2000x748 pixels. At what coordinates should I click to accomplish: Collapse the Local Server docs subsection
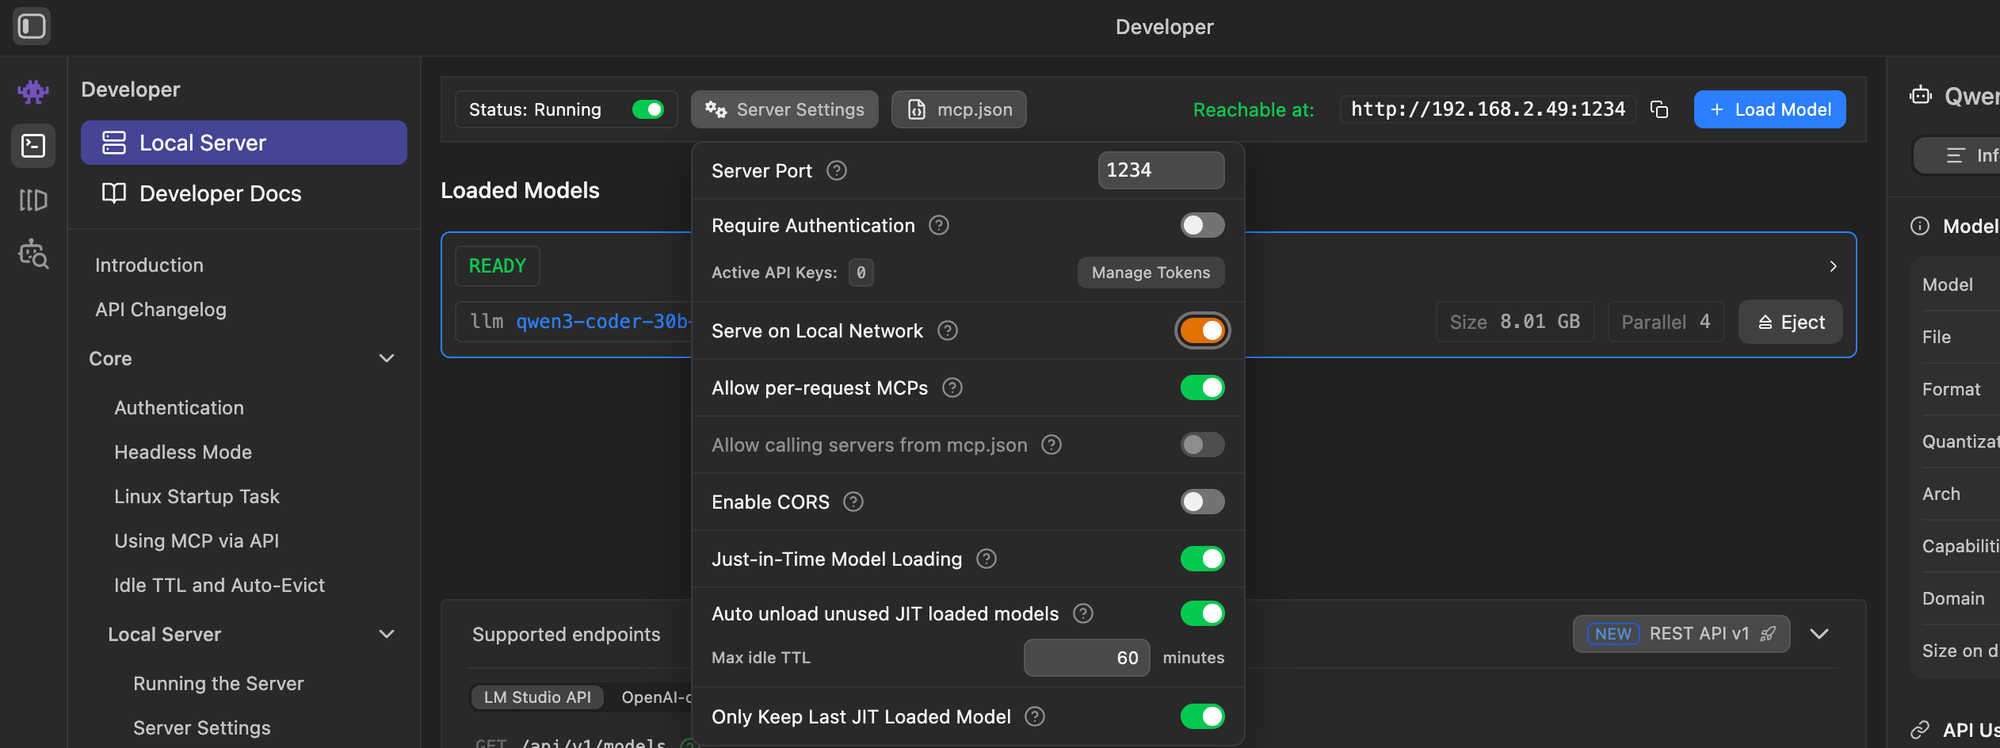[x=386, y=635]
